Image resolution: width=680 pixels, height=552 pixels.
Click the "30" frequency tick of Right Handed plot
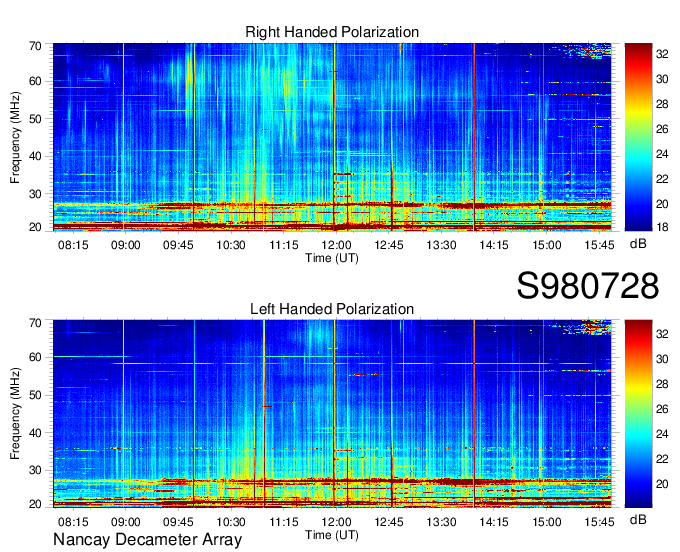(35, 194)
